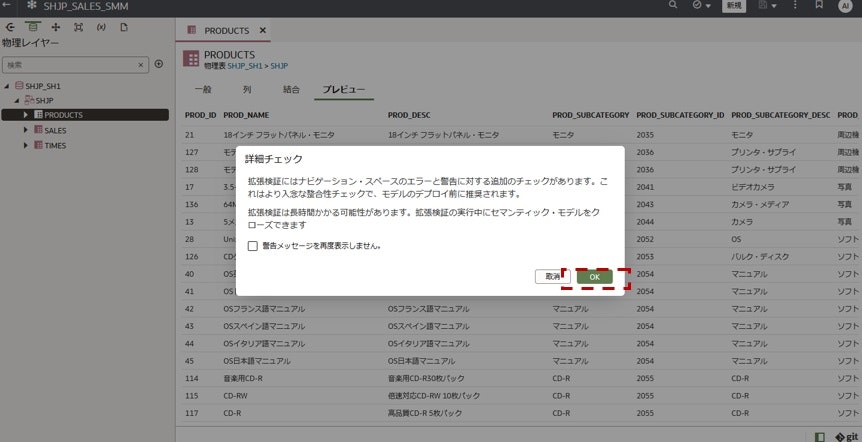Expand the SALES table node
This screenshot has width=862, height=442.
[25, 130]
